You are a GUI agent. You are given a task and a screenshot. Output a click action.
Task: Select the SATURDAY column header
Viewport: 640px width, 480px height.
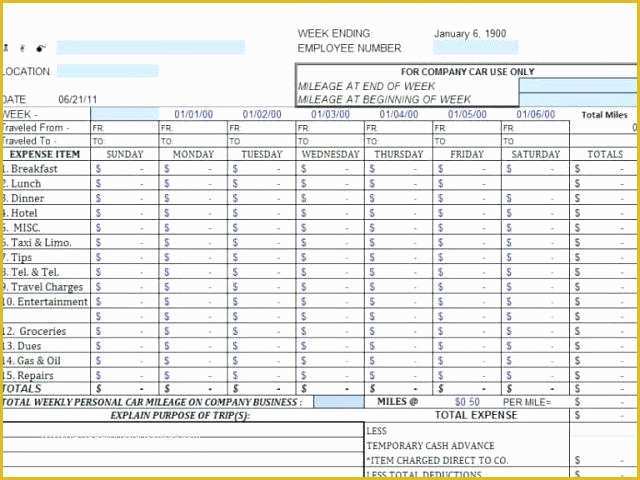[536, 154]
